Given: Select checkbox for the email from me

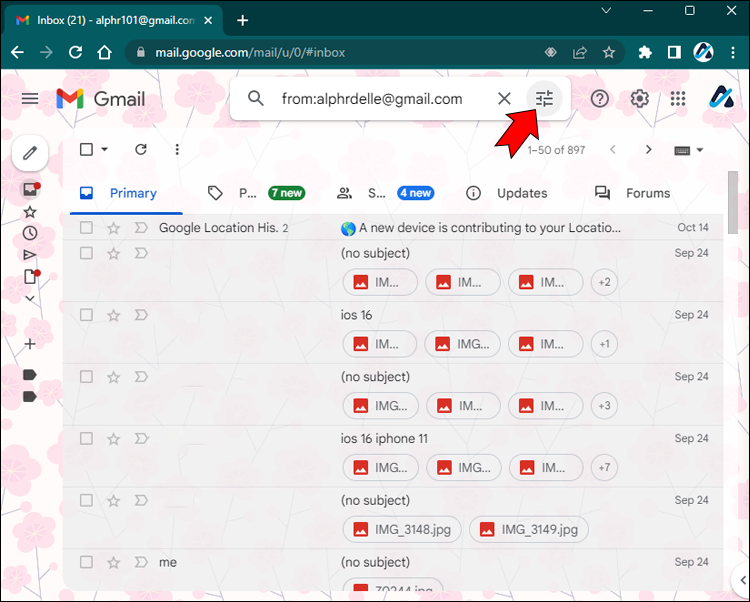Looking at the screenshot, I should [87, 562].
